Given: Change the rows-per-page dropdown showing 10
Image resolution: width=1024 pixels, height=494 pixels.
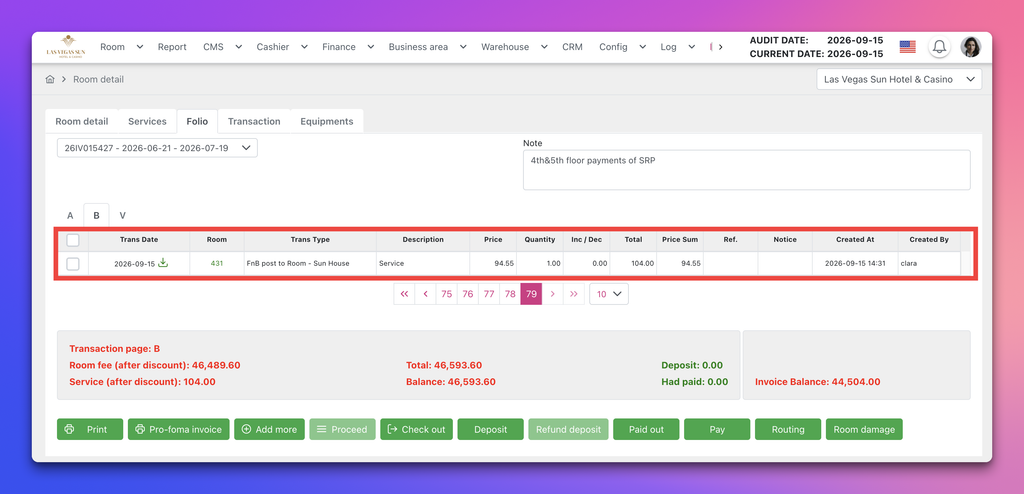Looking at the screenshot, I should pos(609,294).
